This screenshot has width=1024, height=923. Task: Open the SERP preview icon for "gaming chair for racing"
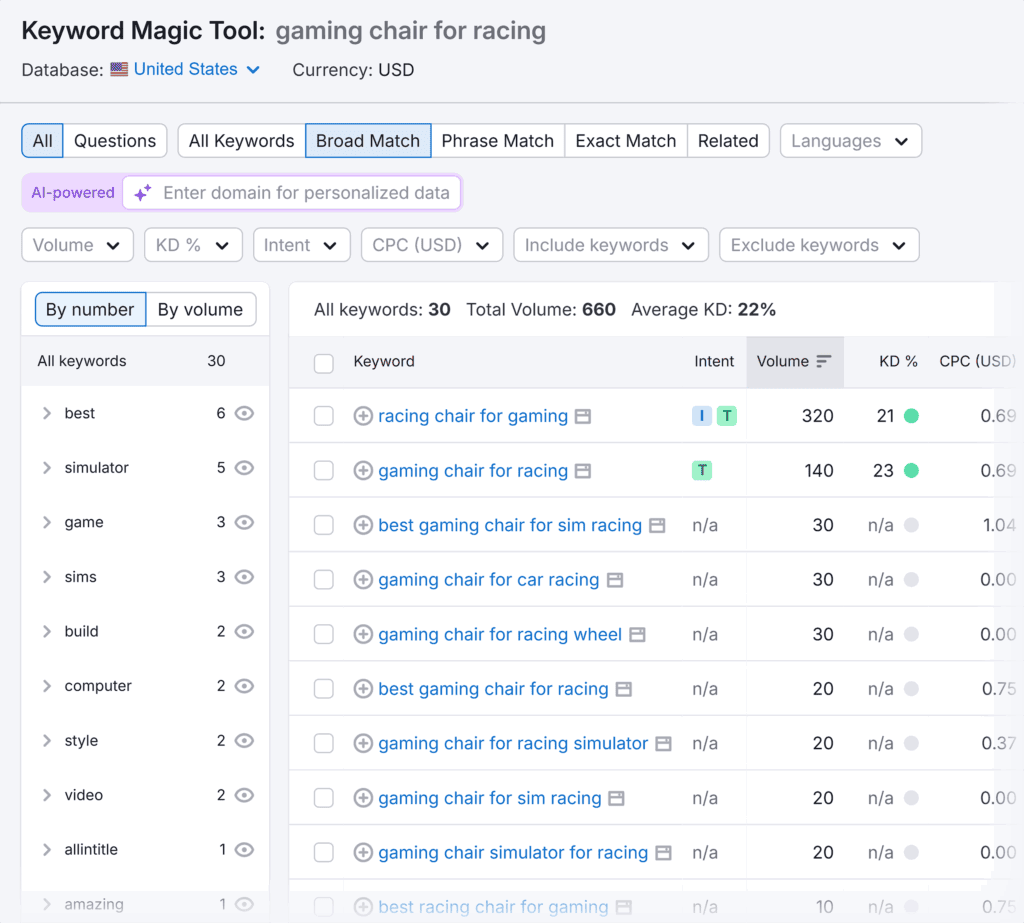[584, 470]
